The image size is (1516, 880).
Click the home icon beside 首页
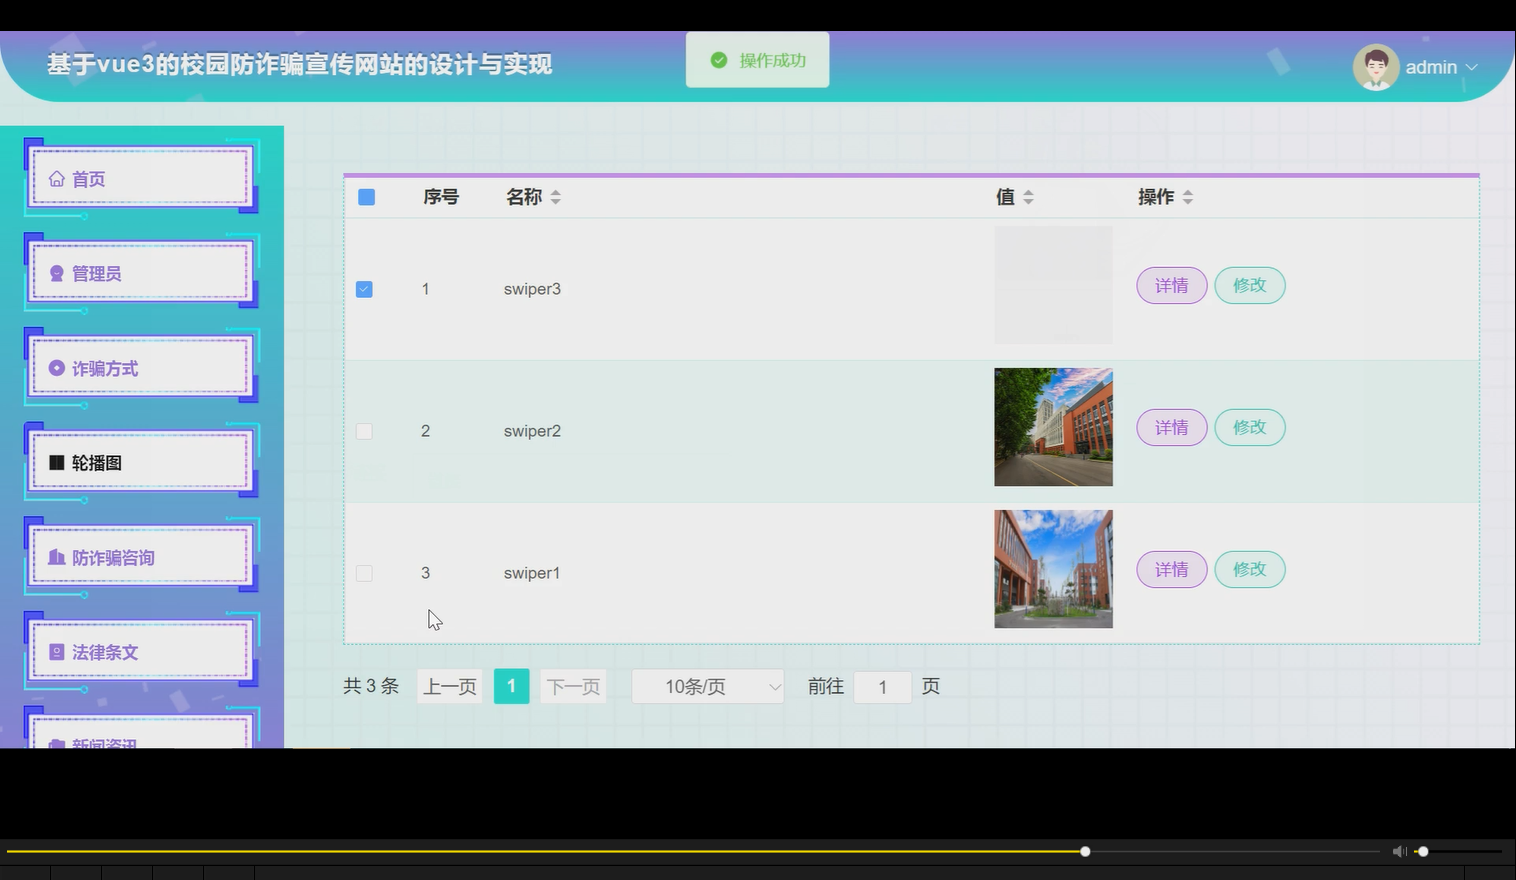coord(56,179)
